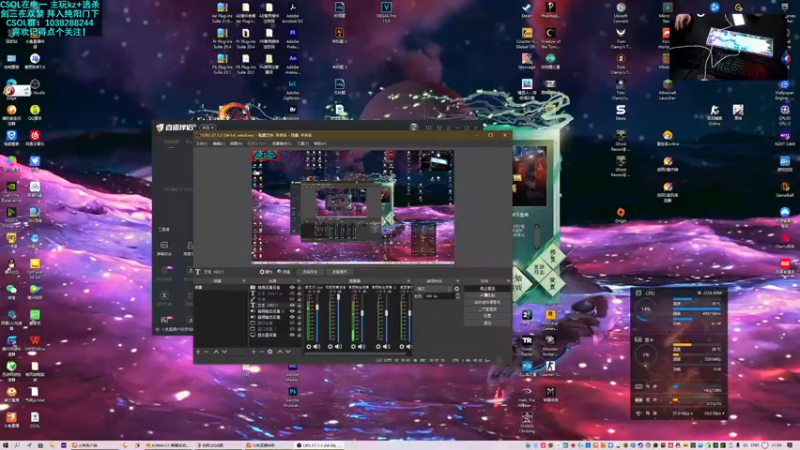Screen dimensions: 800x450
Task: Adjust transition duration spinner arrows
Action: pyautogui.click(x=458, y=296)
